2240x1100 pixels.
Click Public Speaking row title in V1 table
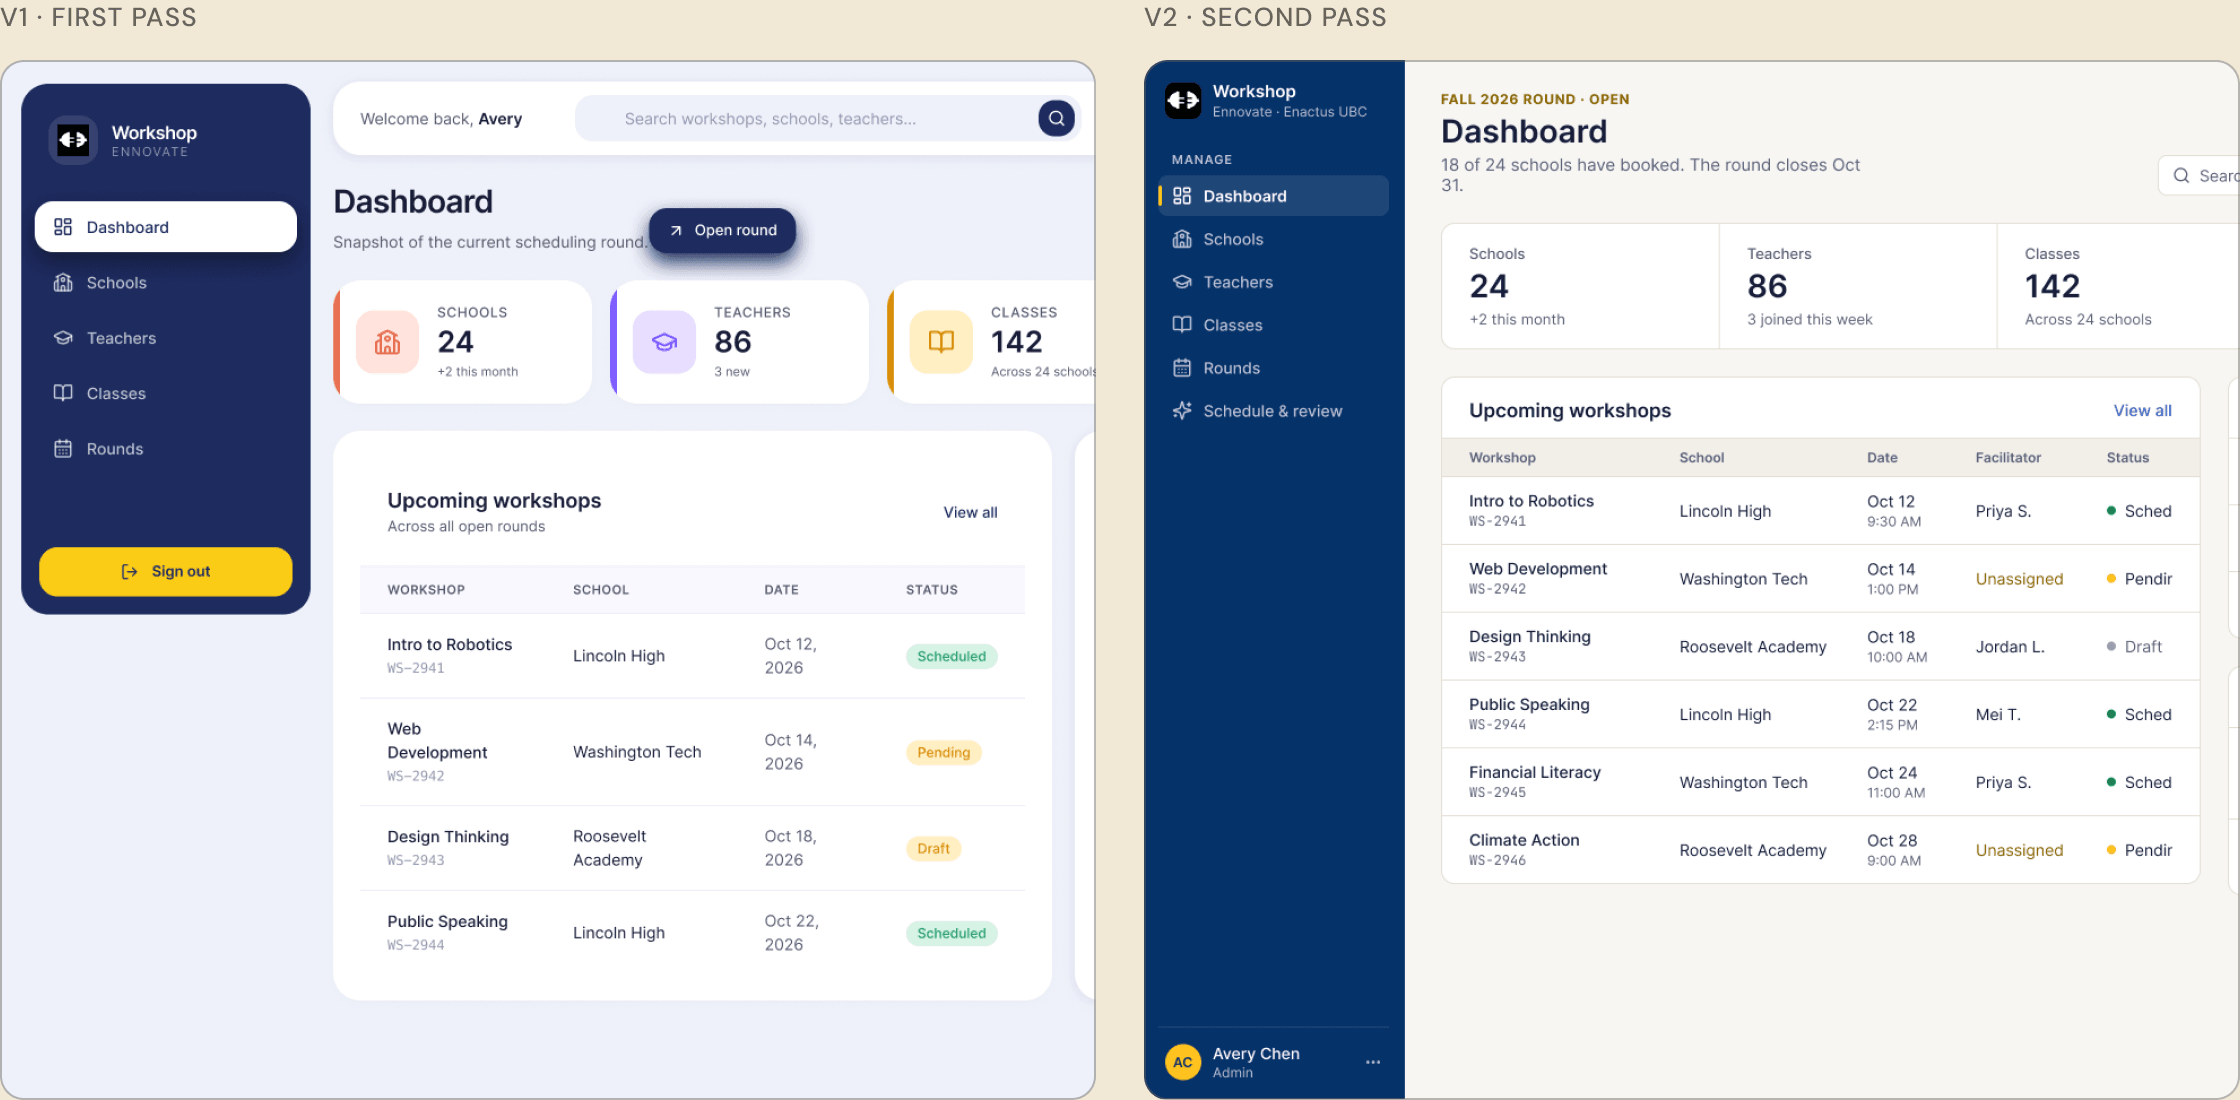[x=447, y=922]
